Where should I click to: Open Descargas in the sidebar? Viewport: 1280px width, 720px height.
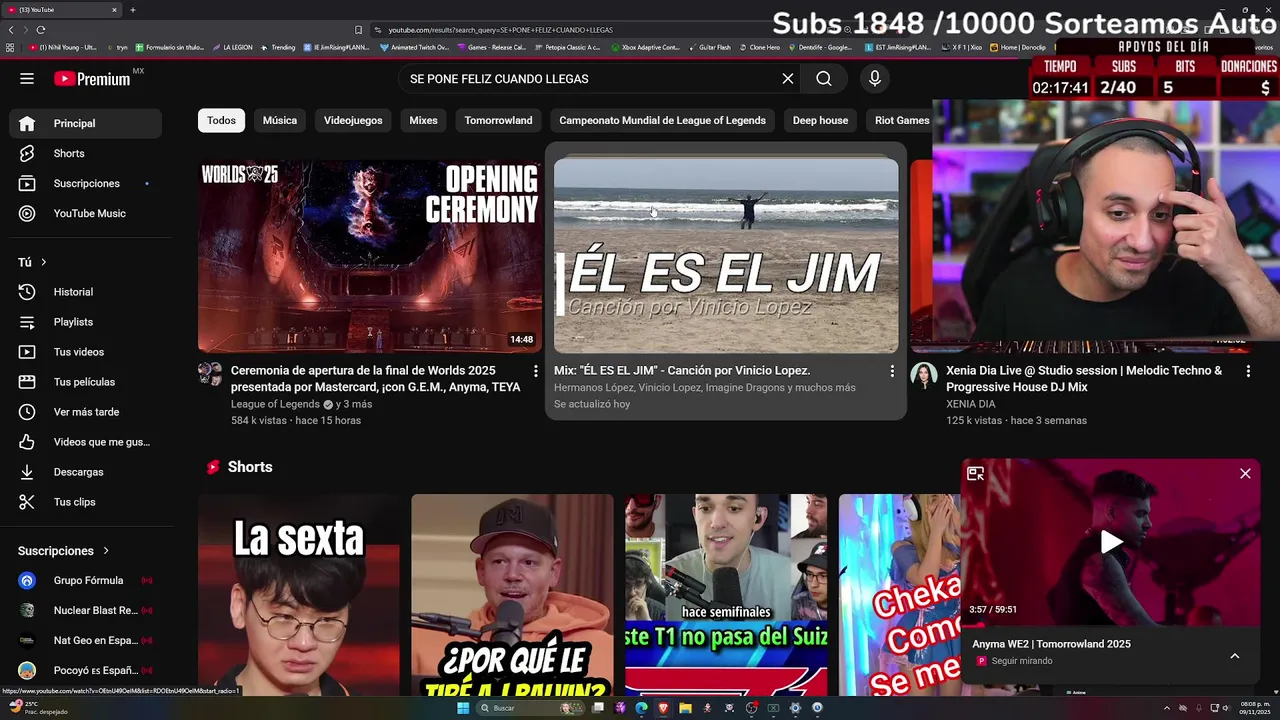pyautogui.click(x=86, y=472)
